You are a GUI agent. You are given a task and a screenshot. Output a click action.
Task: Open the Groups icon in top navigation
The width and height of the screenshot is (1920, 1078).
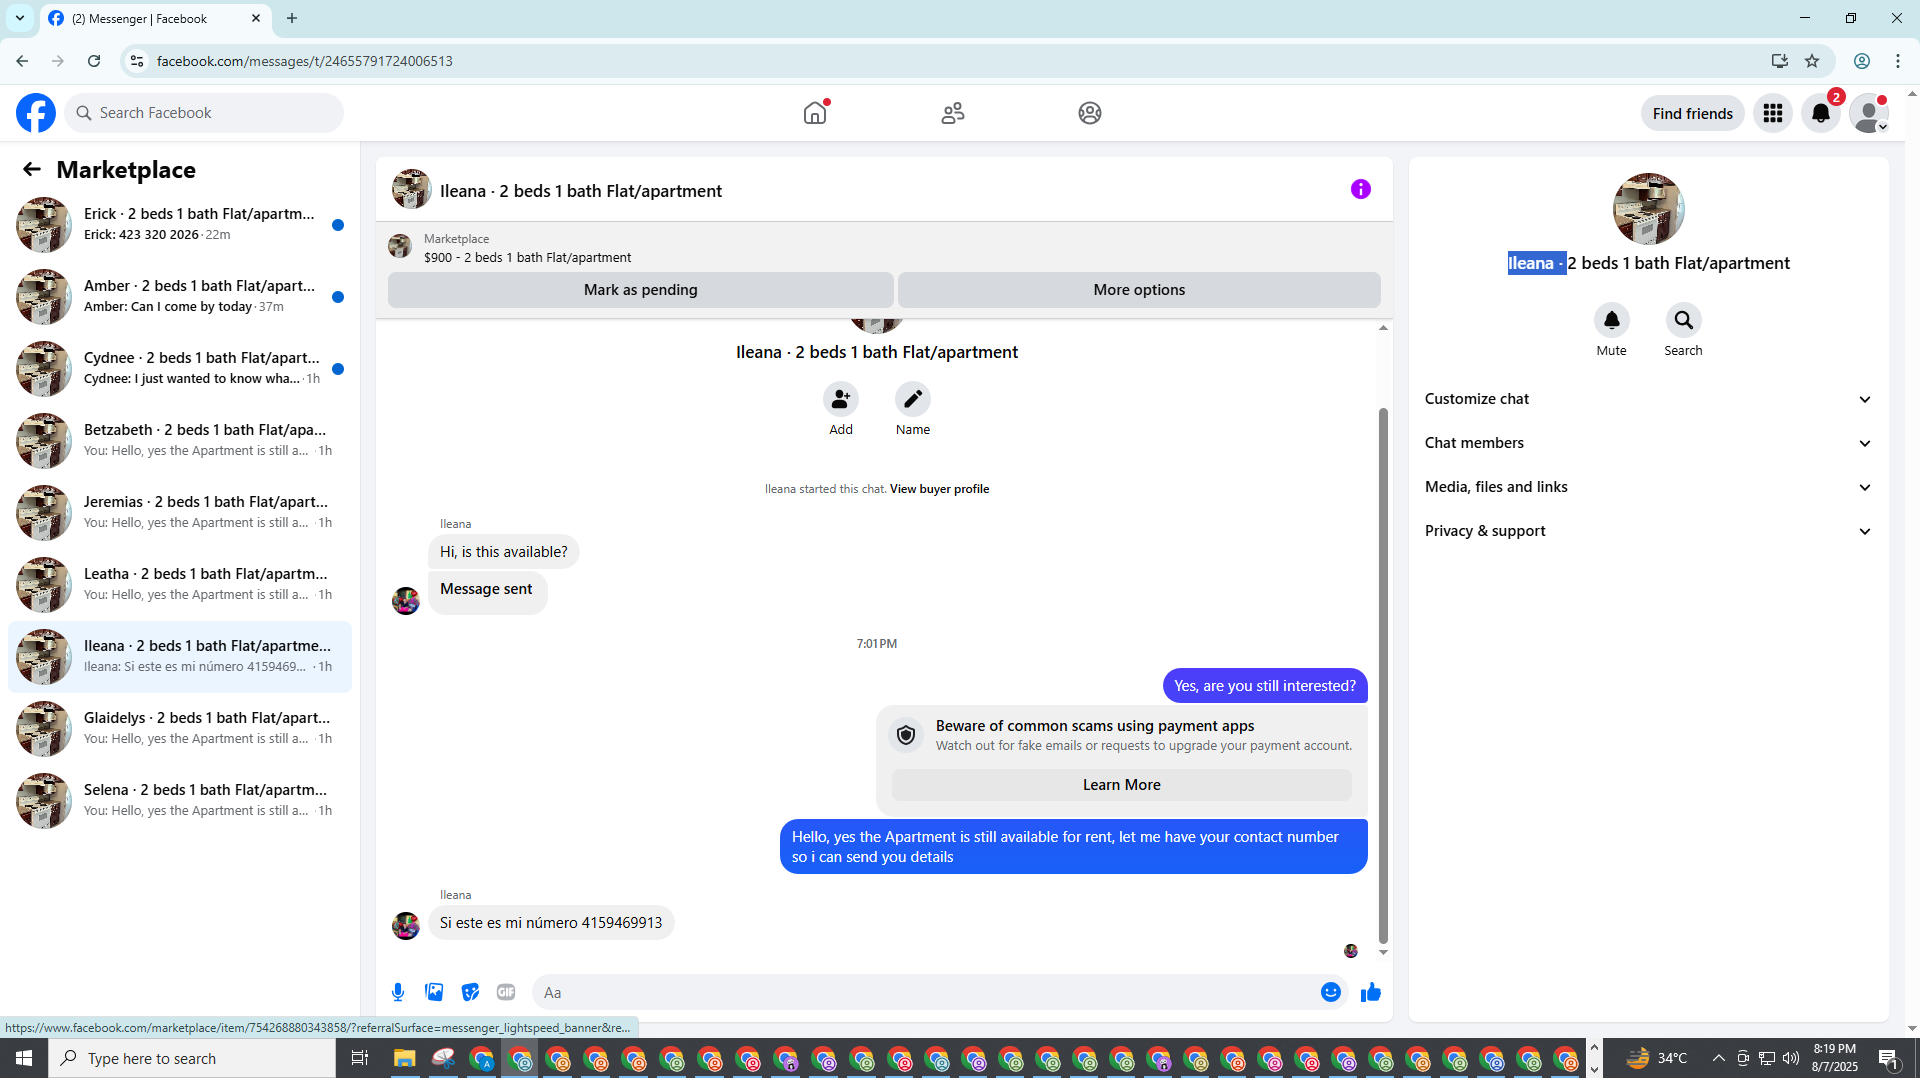click(1090, 113)
